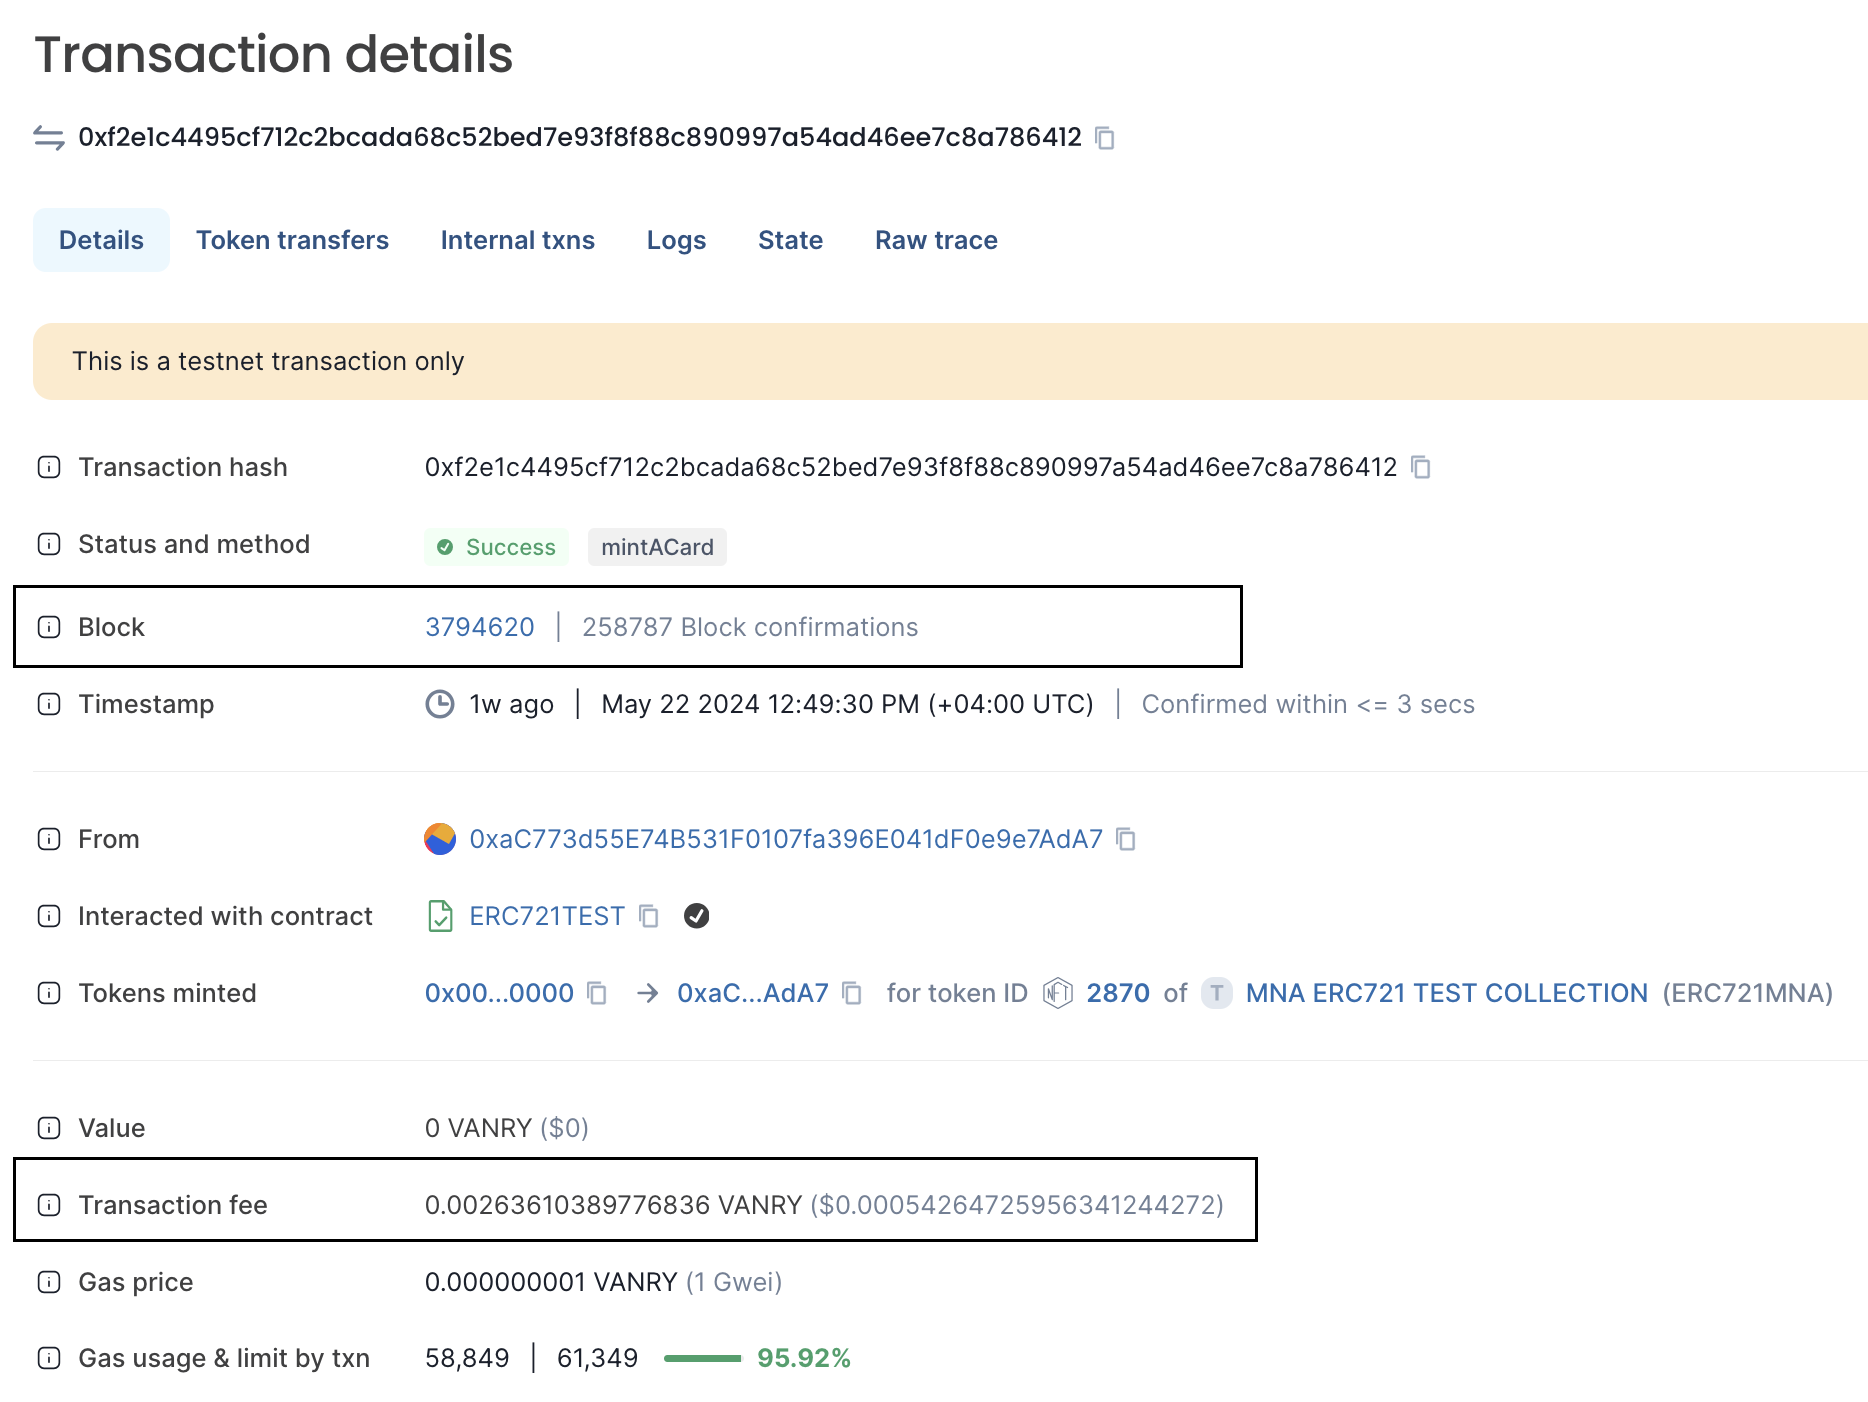Screen dimensions: 1868x1402
Task: Open the Internal txns tab
Action: [517, 240]
